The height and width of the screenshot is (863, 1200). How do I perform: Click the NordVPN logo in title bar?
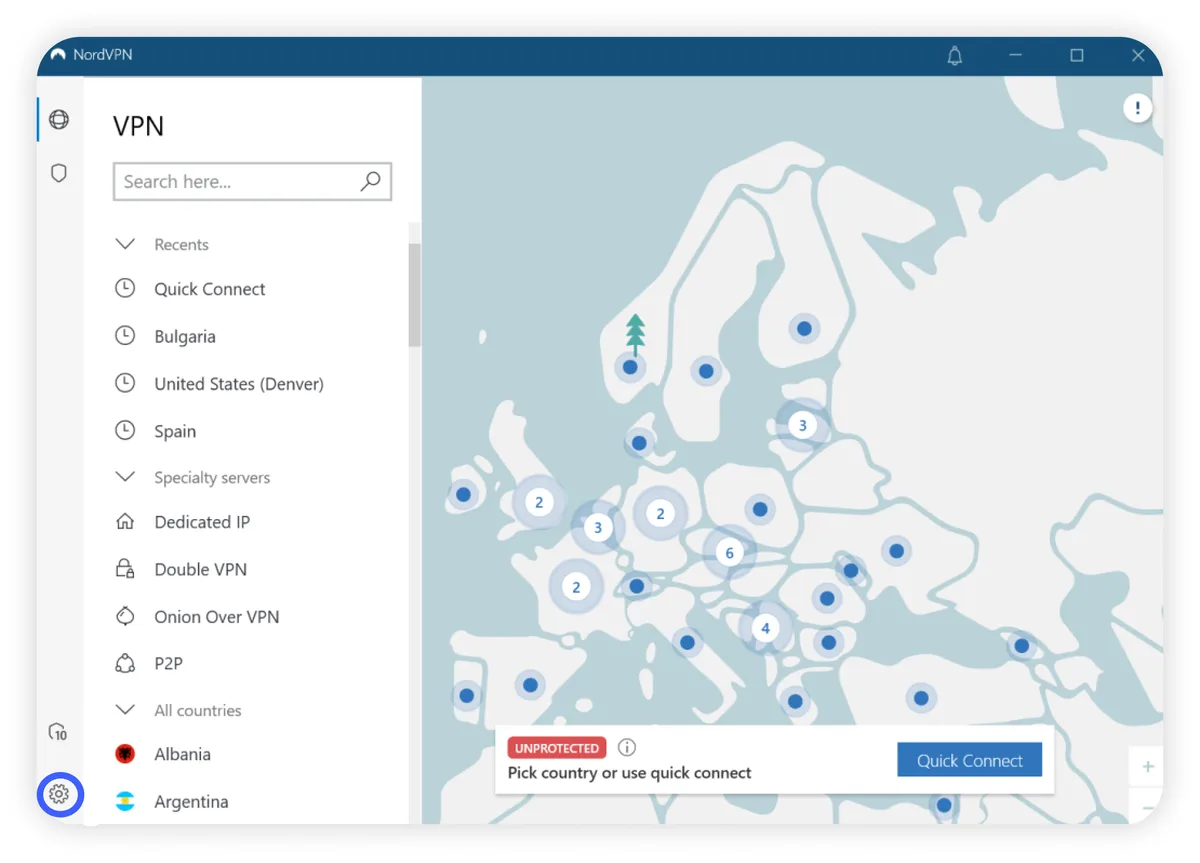[58, 55]
